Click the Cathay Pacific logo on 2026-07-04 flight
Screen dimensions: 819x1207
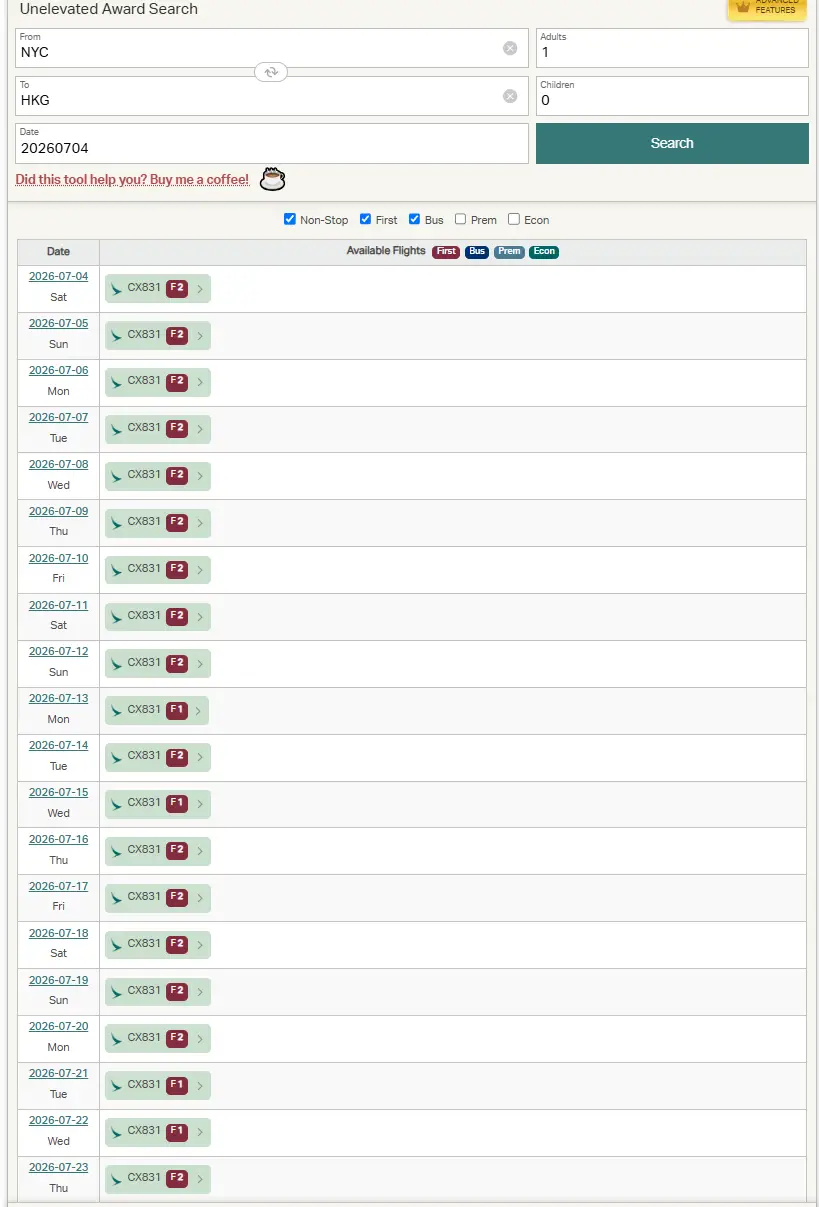[x=117, y=289]
